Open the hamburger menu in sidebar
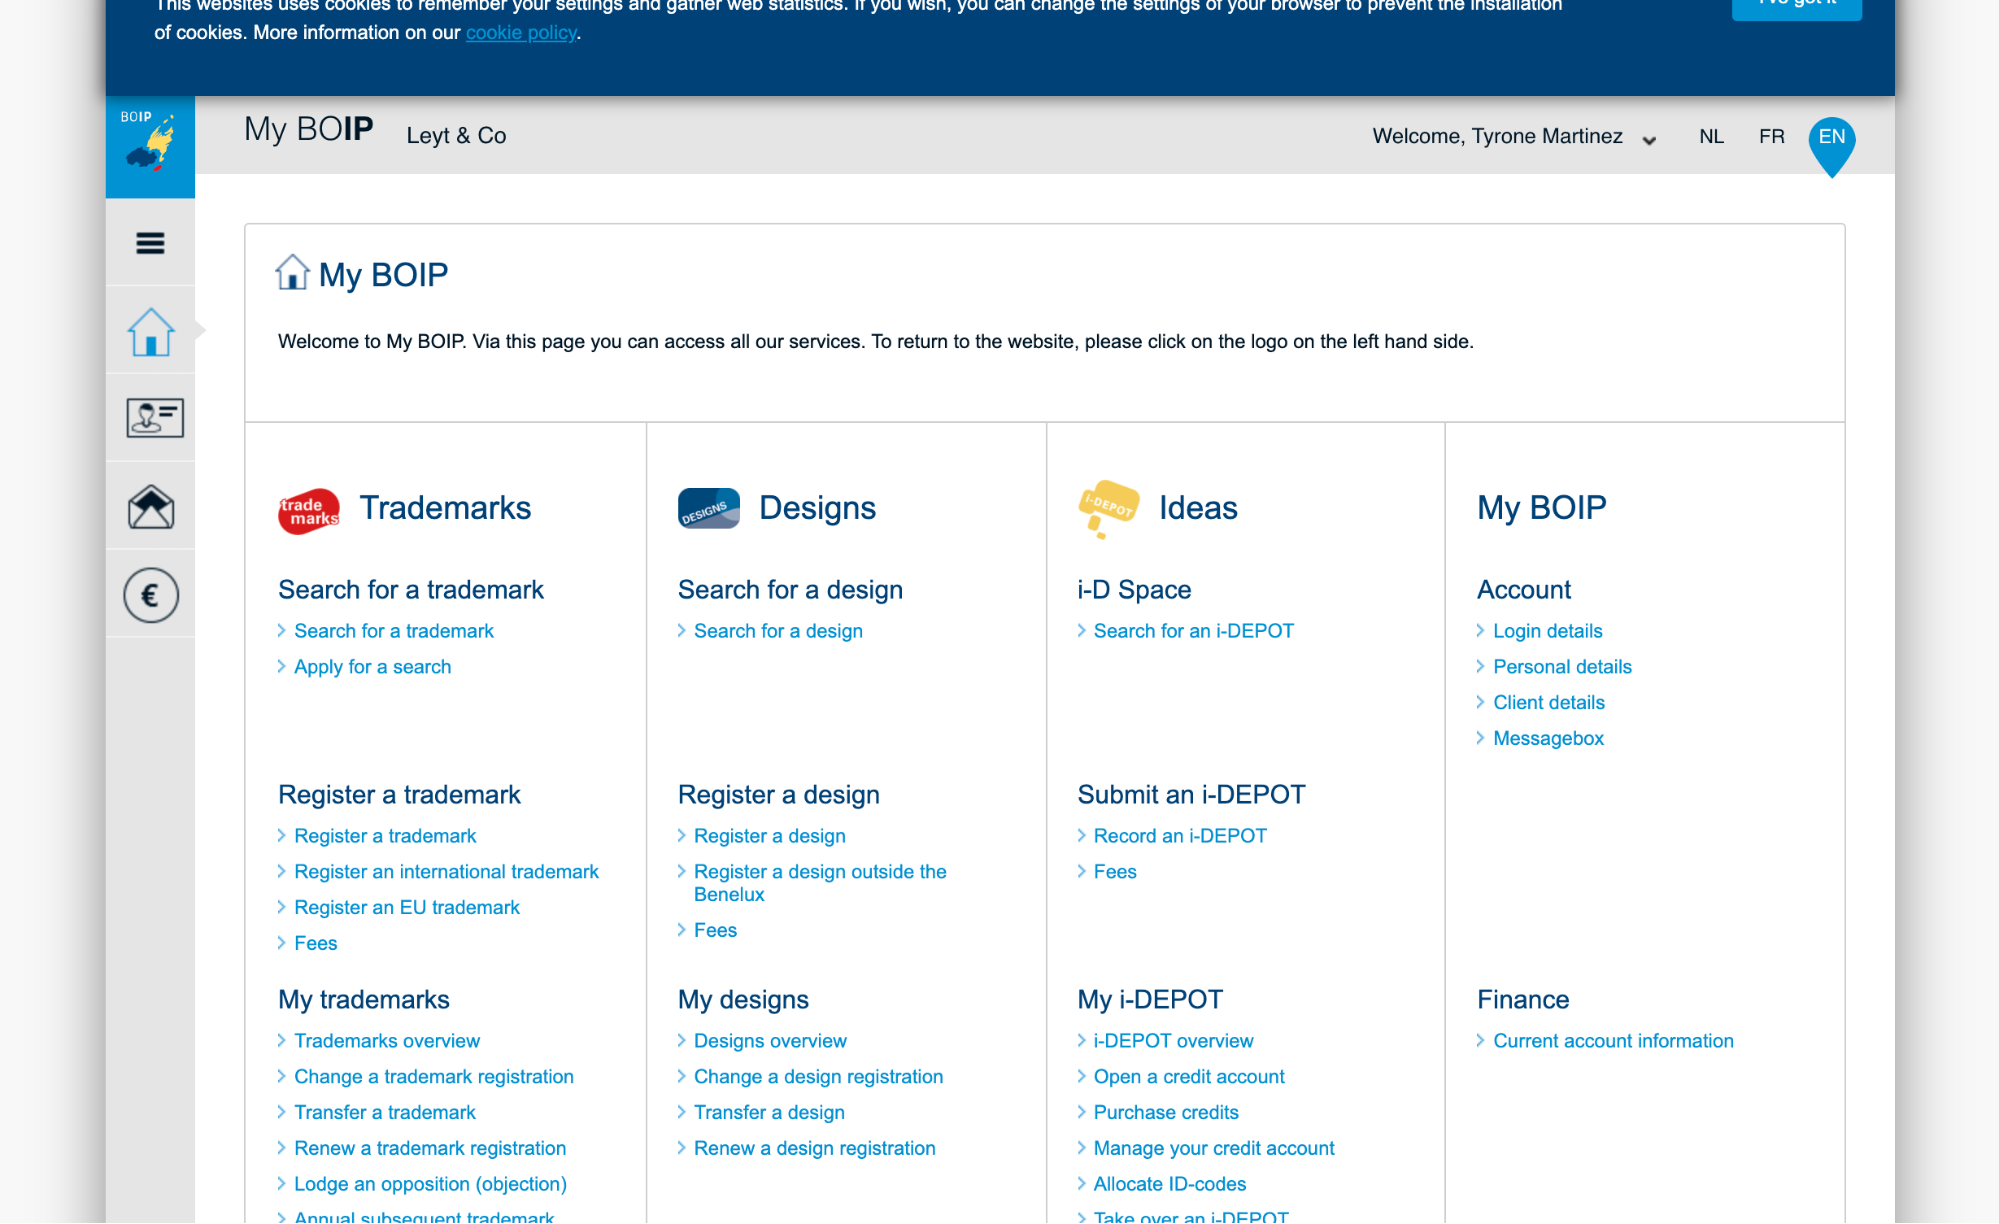This screenshot has width=1999, height=1224. click(150, 243)
